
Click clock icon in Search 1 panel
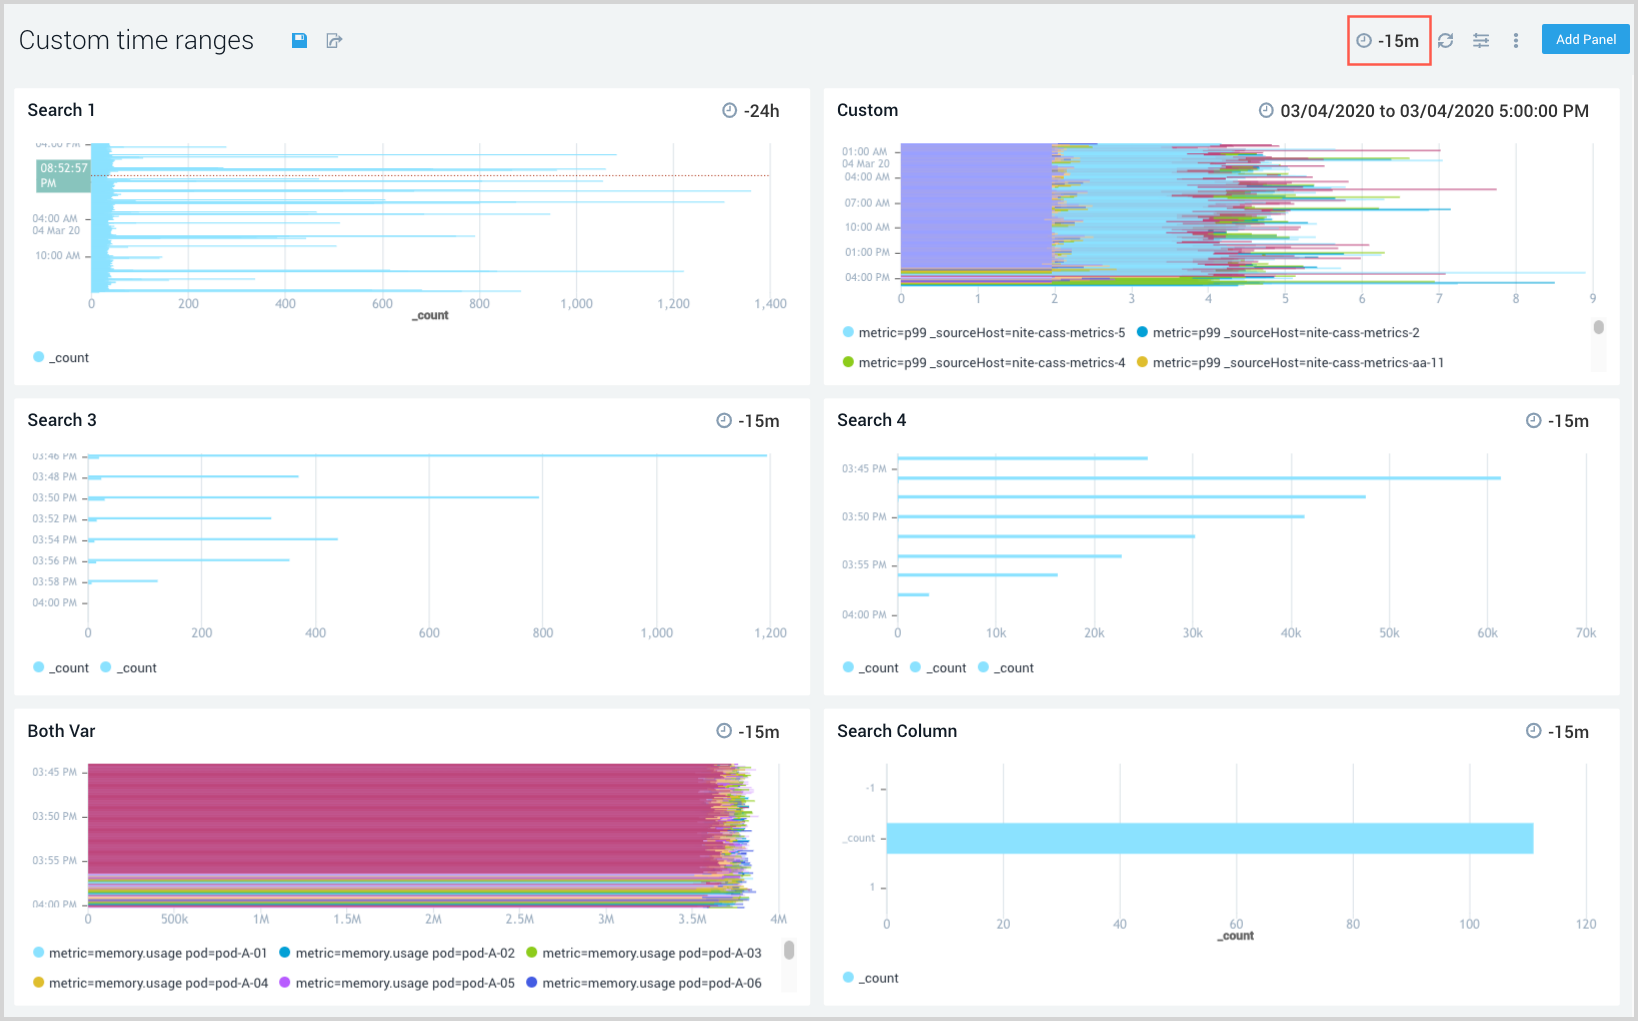pos(729,111)
